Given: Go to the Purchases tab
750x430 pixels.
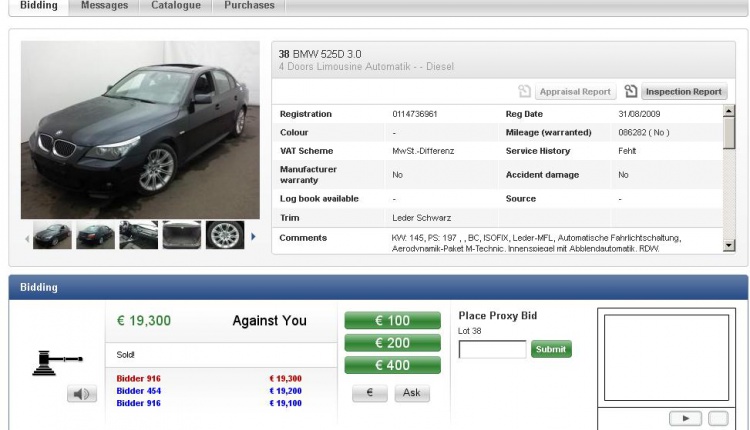Looking at the screenshot, I should point(249,6).
